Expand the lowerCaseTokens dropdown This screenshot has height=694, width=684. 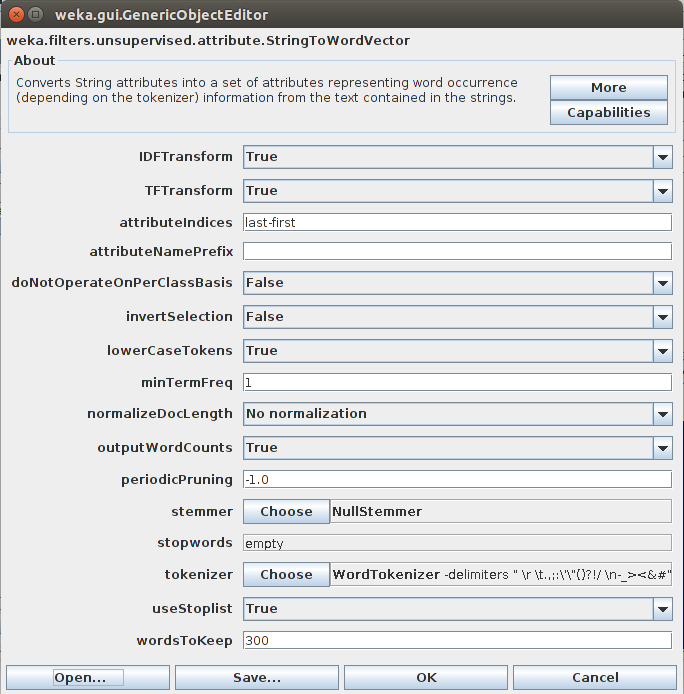458,351
